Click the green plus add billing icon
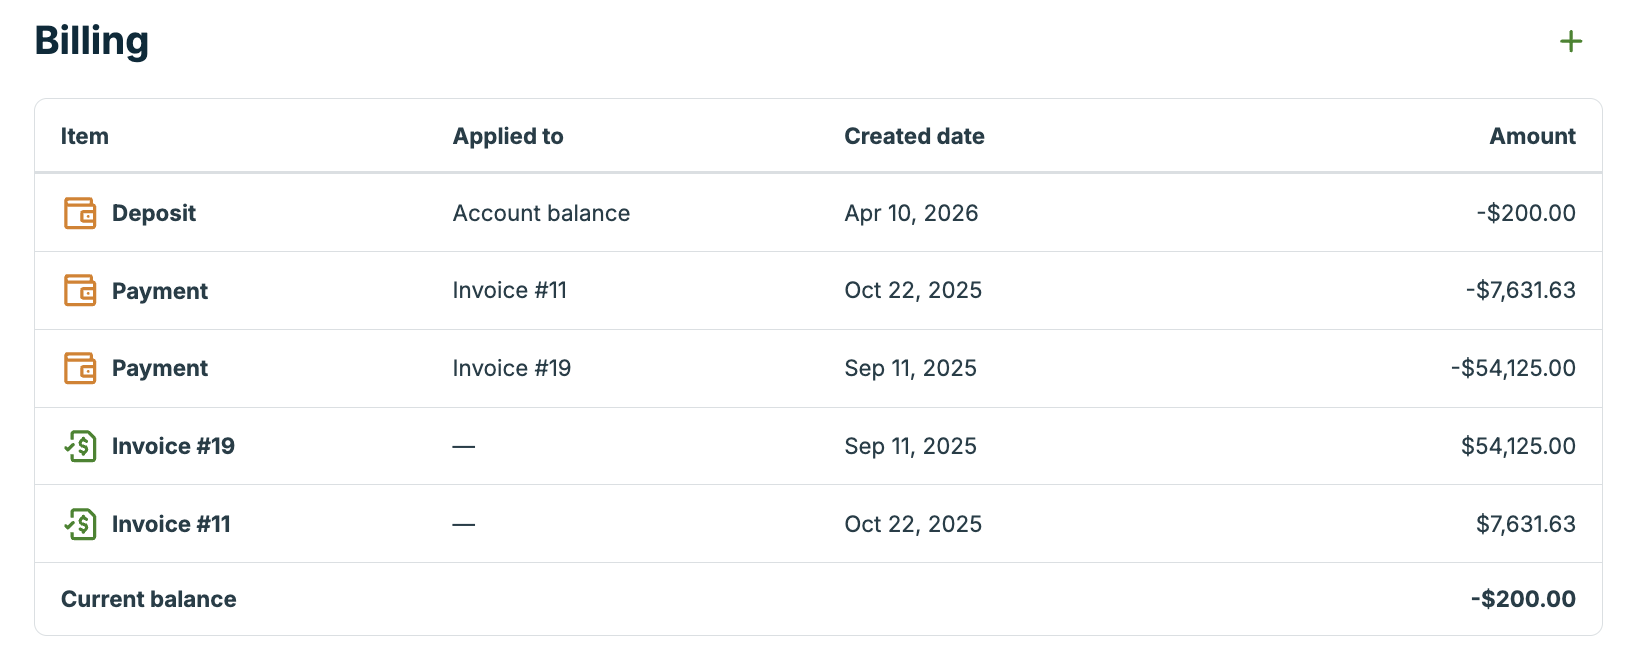The width and height of the screenshot is (1632, 660). tap(1571, 41)
